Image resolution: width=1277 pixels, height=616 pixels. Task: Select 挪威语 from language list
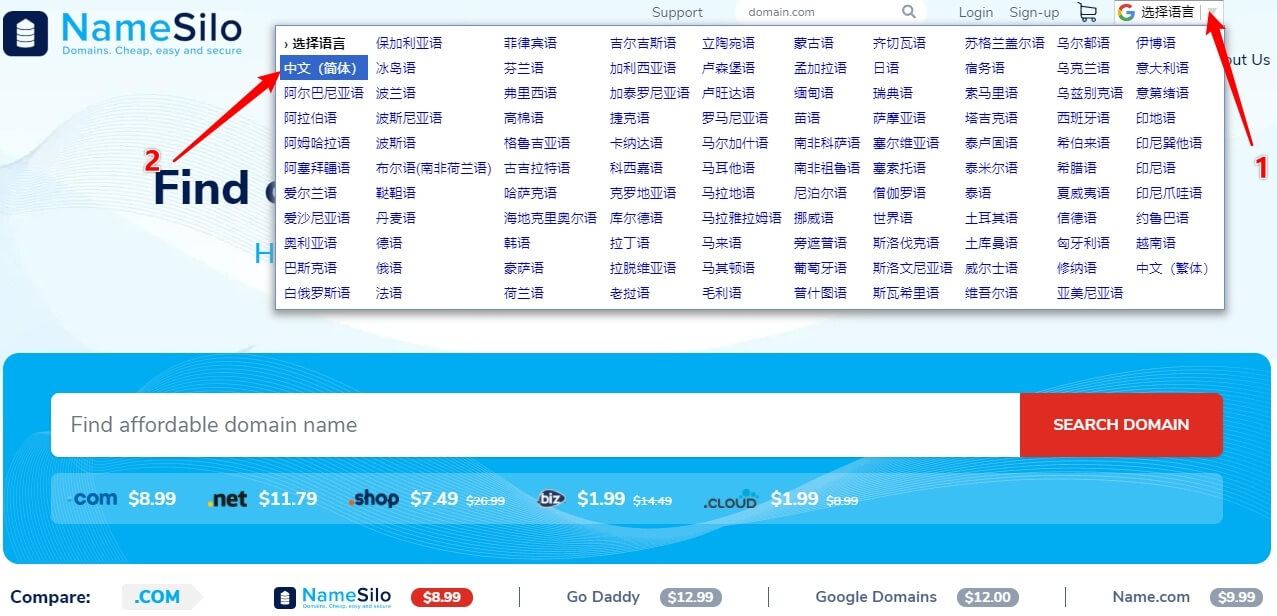click(x=813, y=218)
